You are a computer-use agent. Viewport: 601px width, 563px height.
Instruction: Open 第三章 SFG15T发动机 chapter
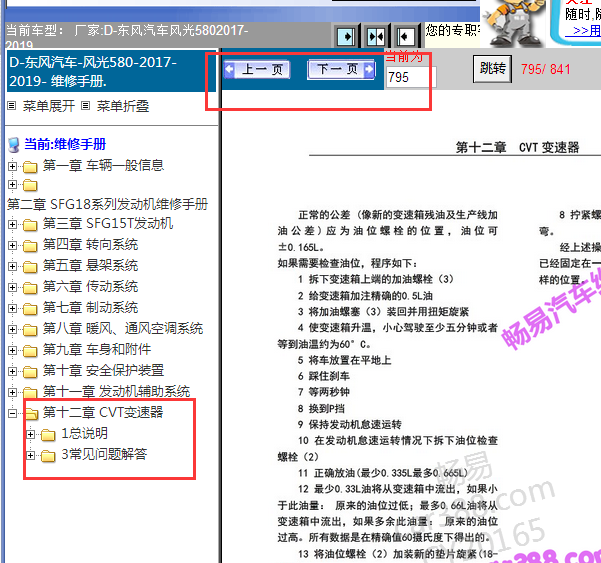click(x=108, y=223)
